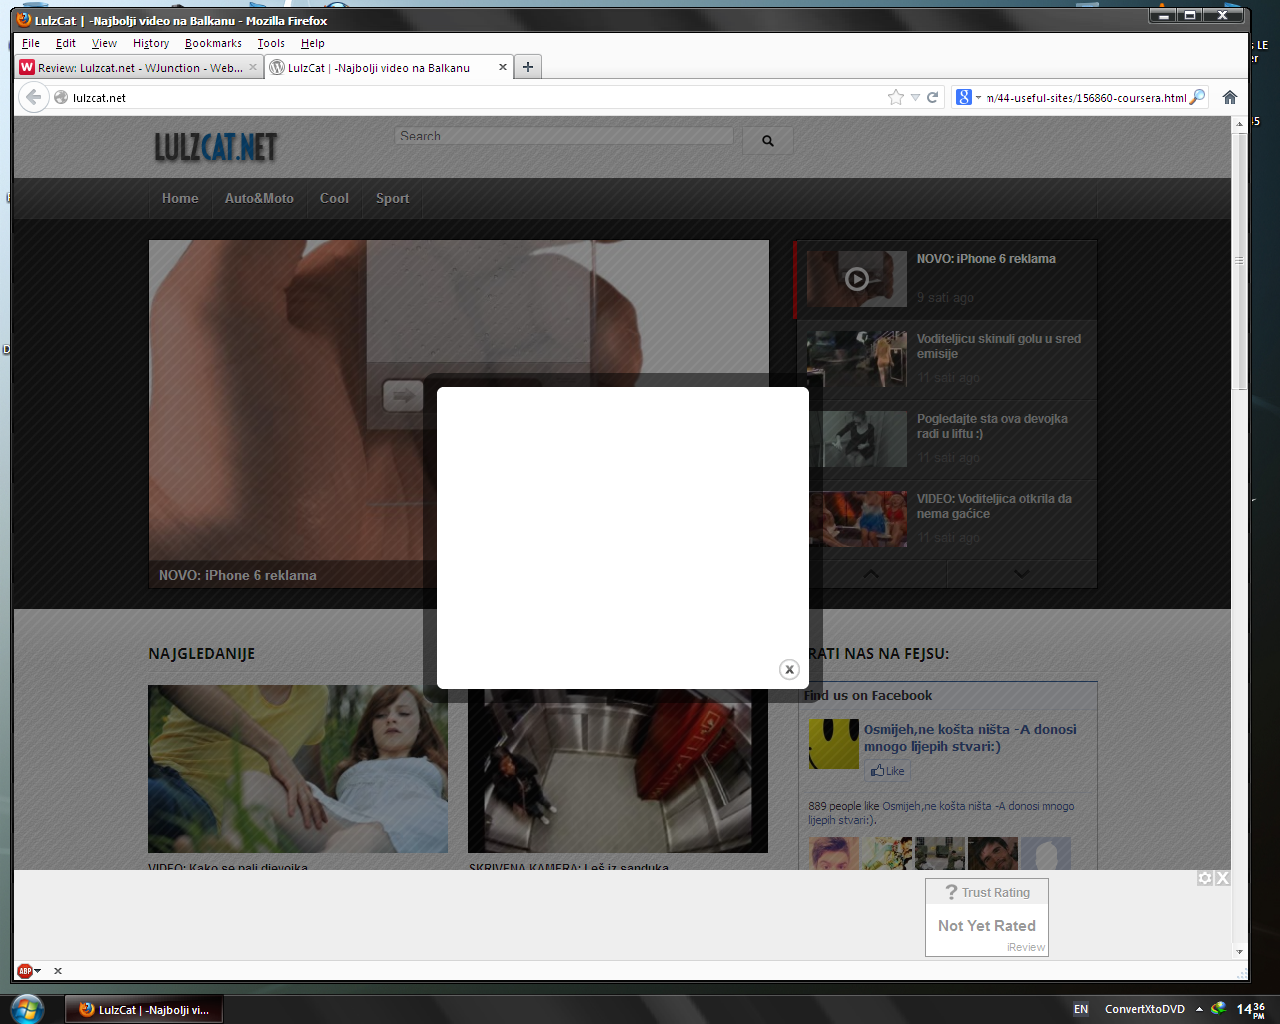Open the Pogledajte sta ova devojka thumbnail
This screenshot has height=1024, width=1280.
(857, 439)
